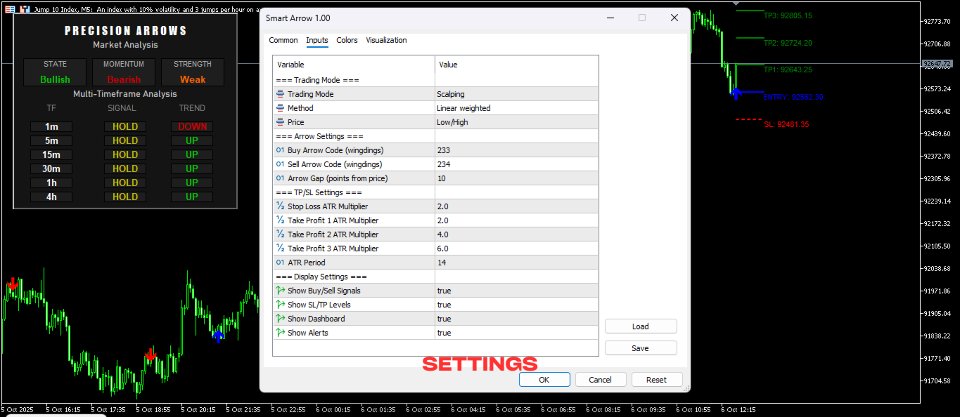Screen dimensions: 960x417
Task: Open the Visualization tab
Action: pos(386,40)
